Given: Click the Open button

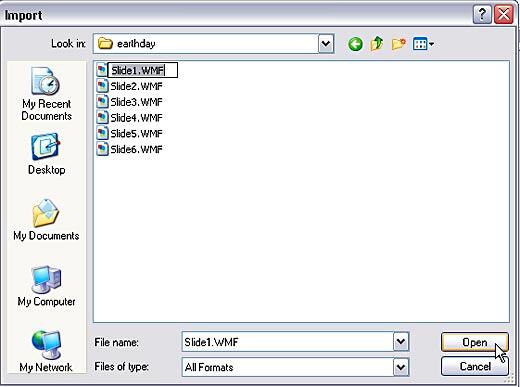Looking at the screenshot, I should [475, 342].
